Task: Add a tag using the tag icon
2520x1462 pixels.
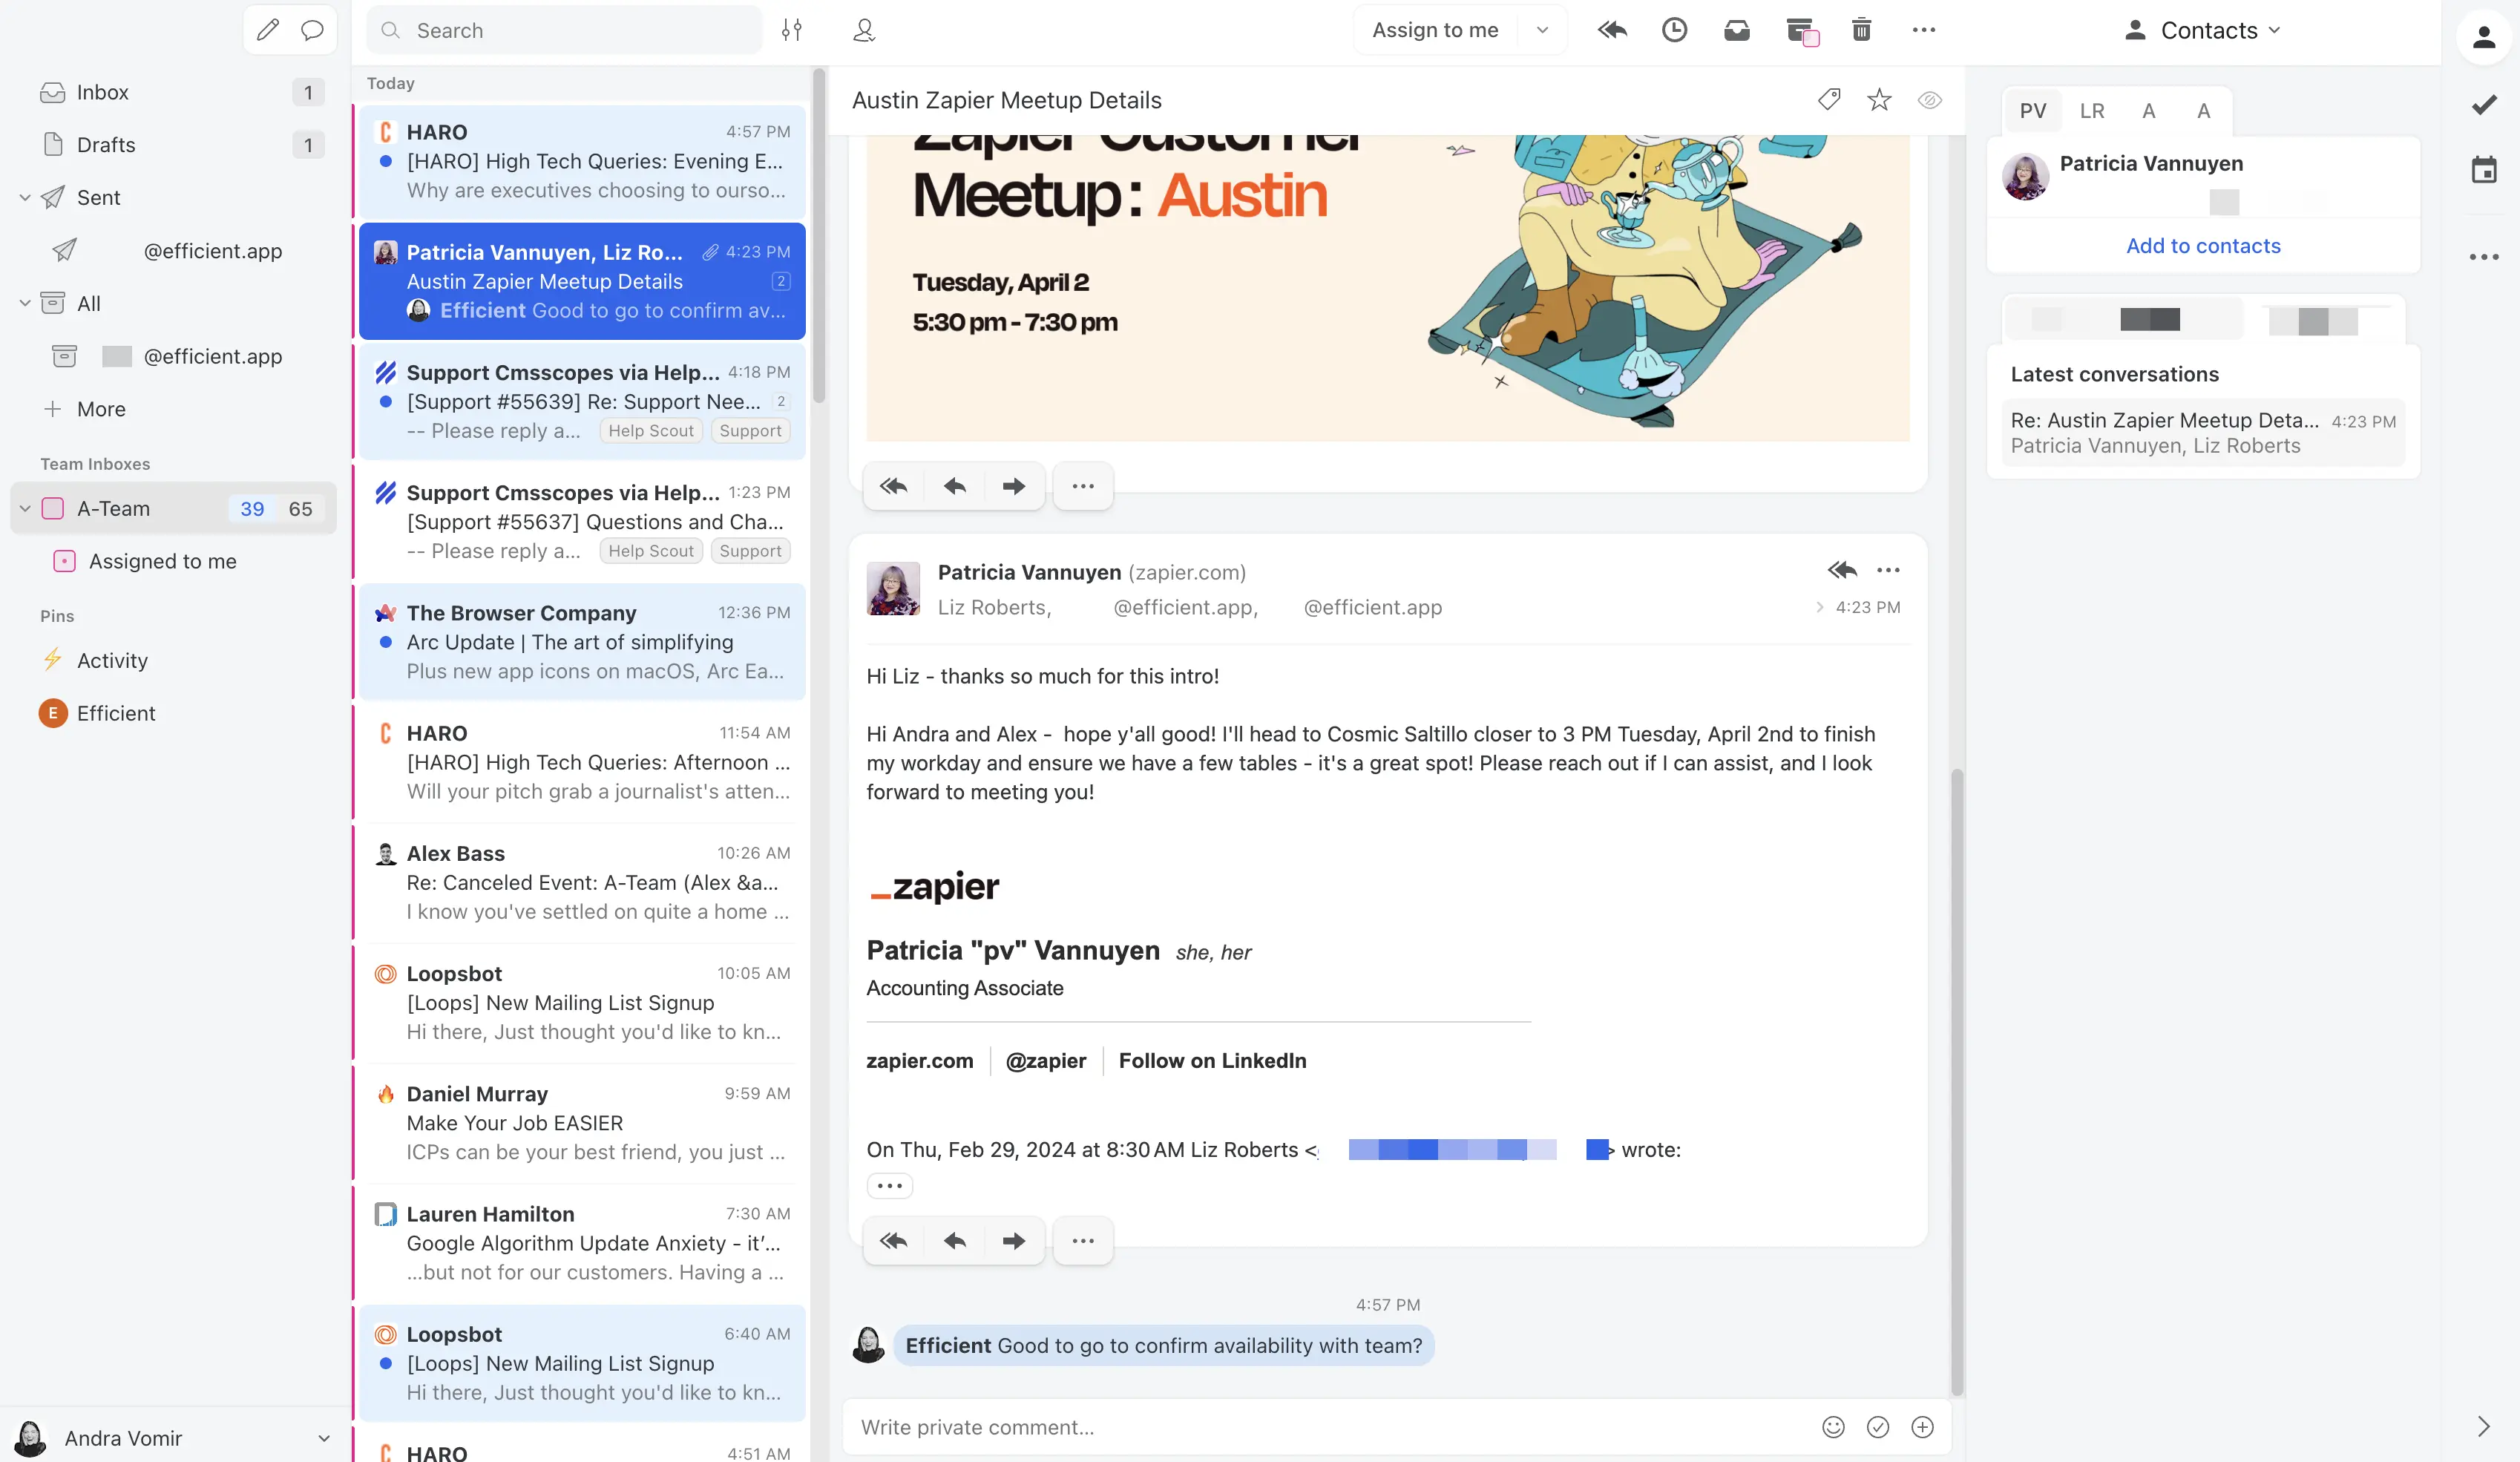Action: [1828, 99]
